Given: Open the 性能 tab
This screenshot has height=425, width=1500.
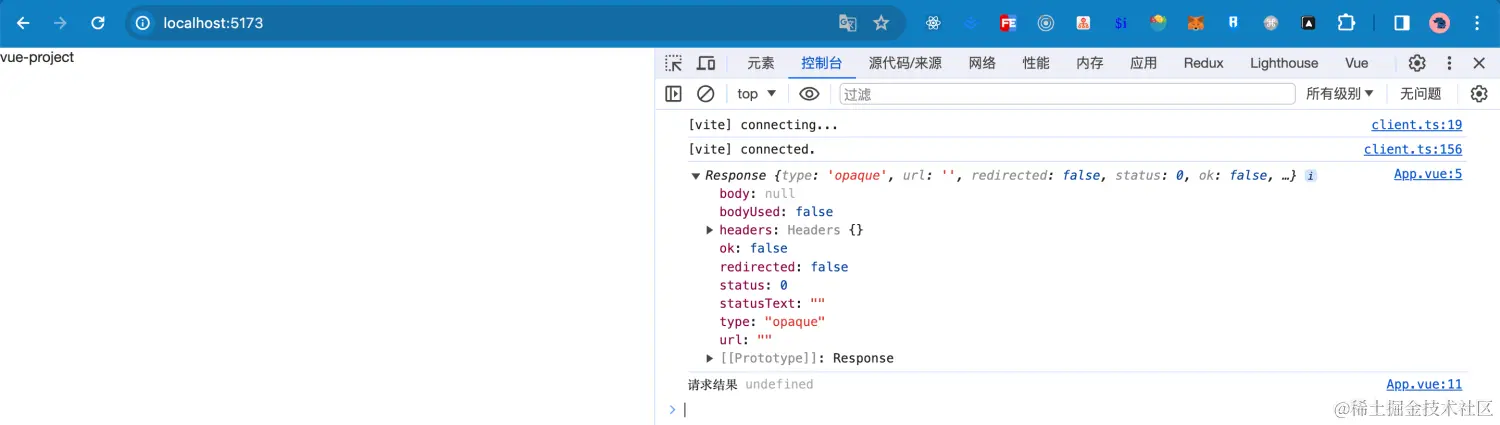Looking at the screenshot, I should click(x=1036, y=63).
